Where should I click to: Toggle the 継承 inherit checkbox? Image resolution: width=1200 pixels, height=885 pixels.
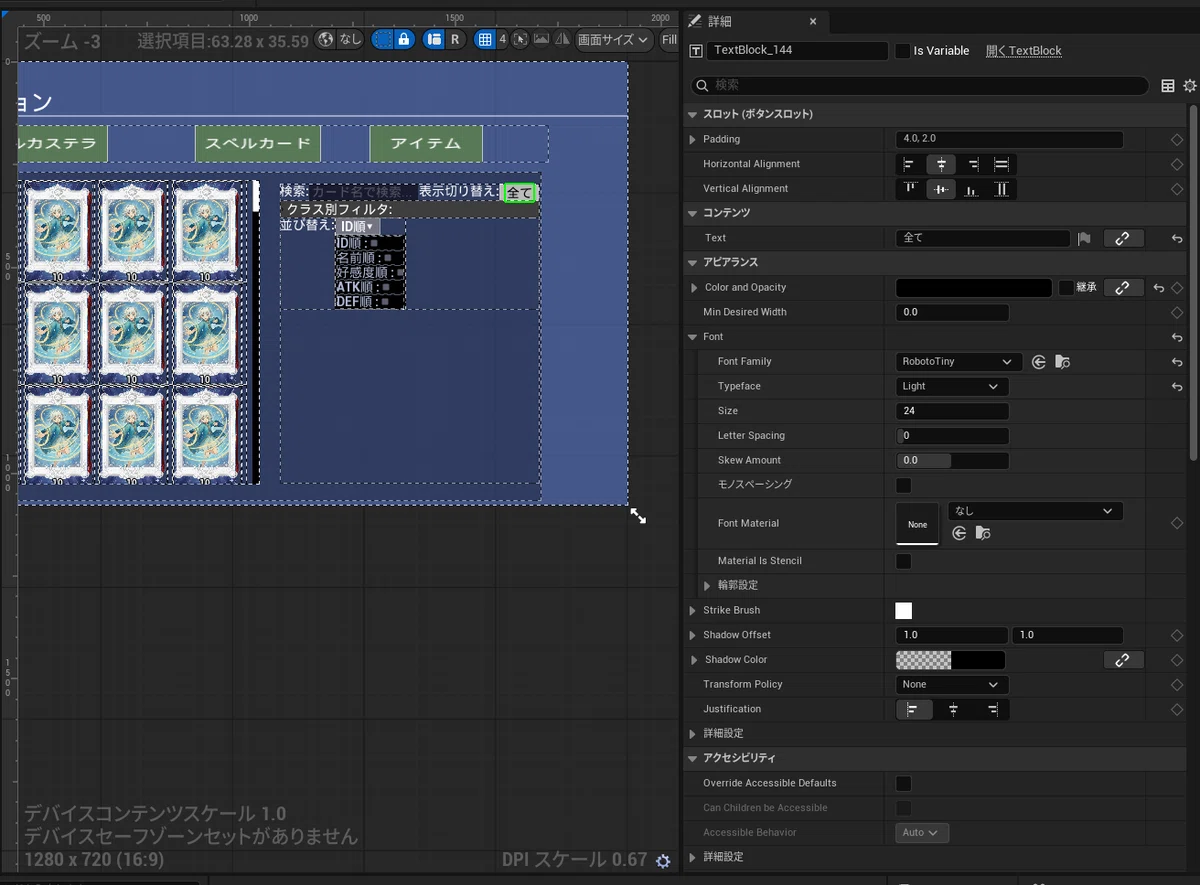pos(1066,288)
